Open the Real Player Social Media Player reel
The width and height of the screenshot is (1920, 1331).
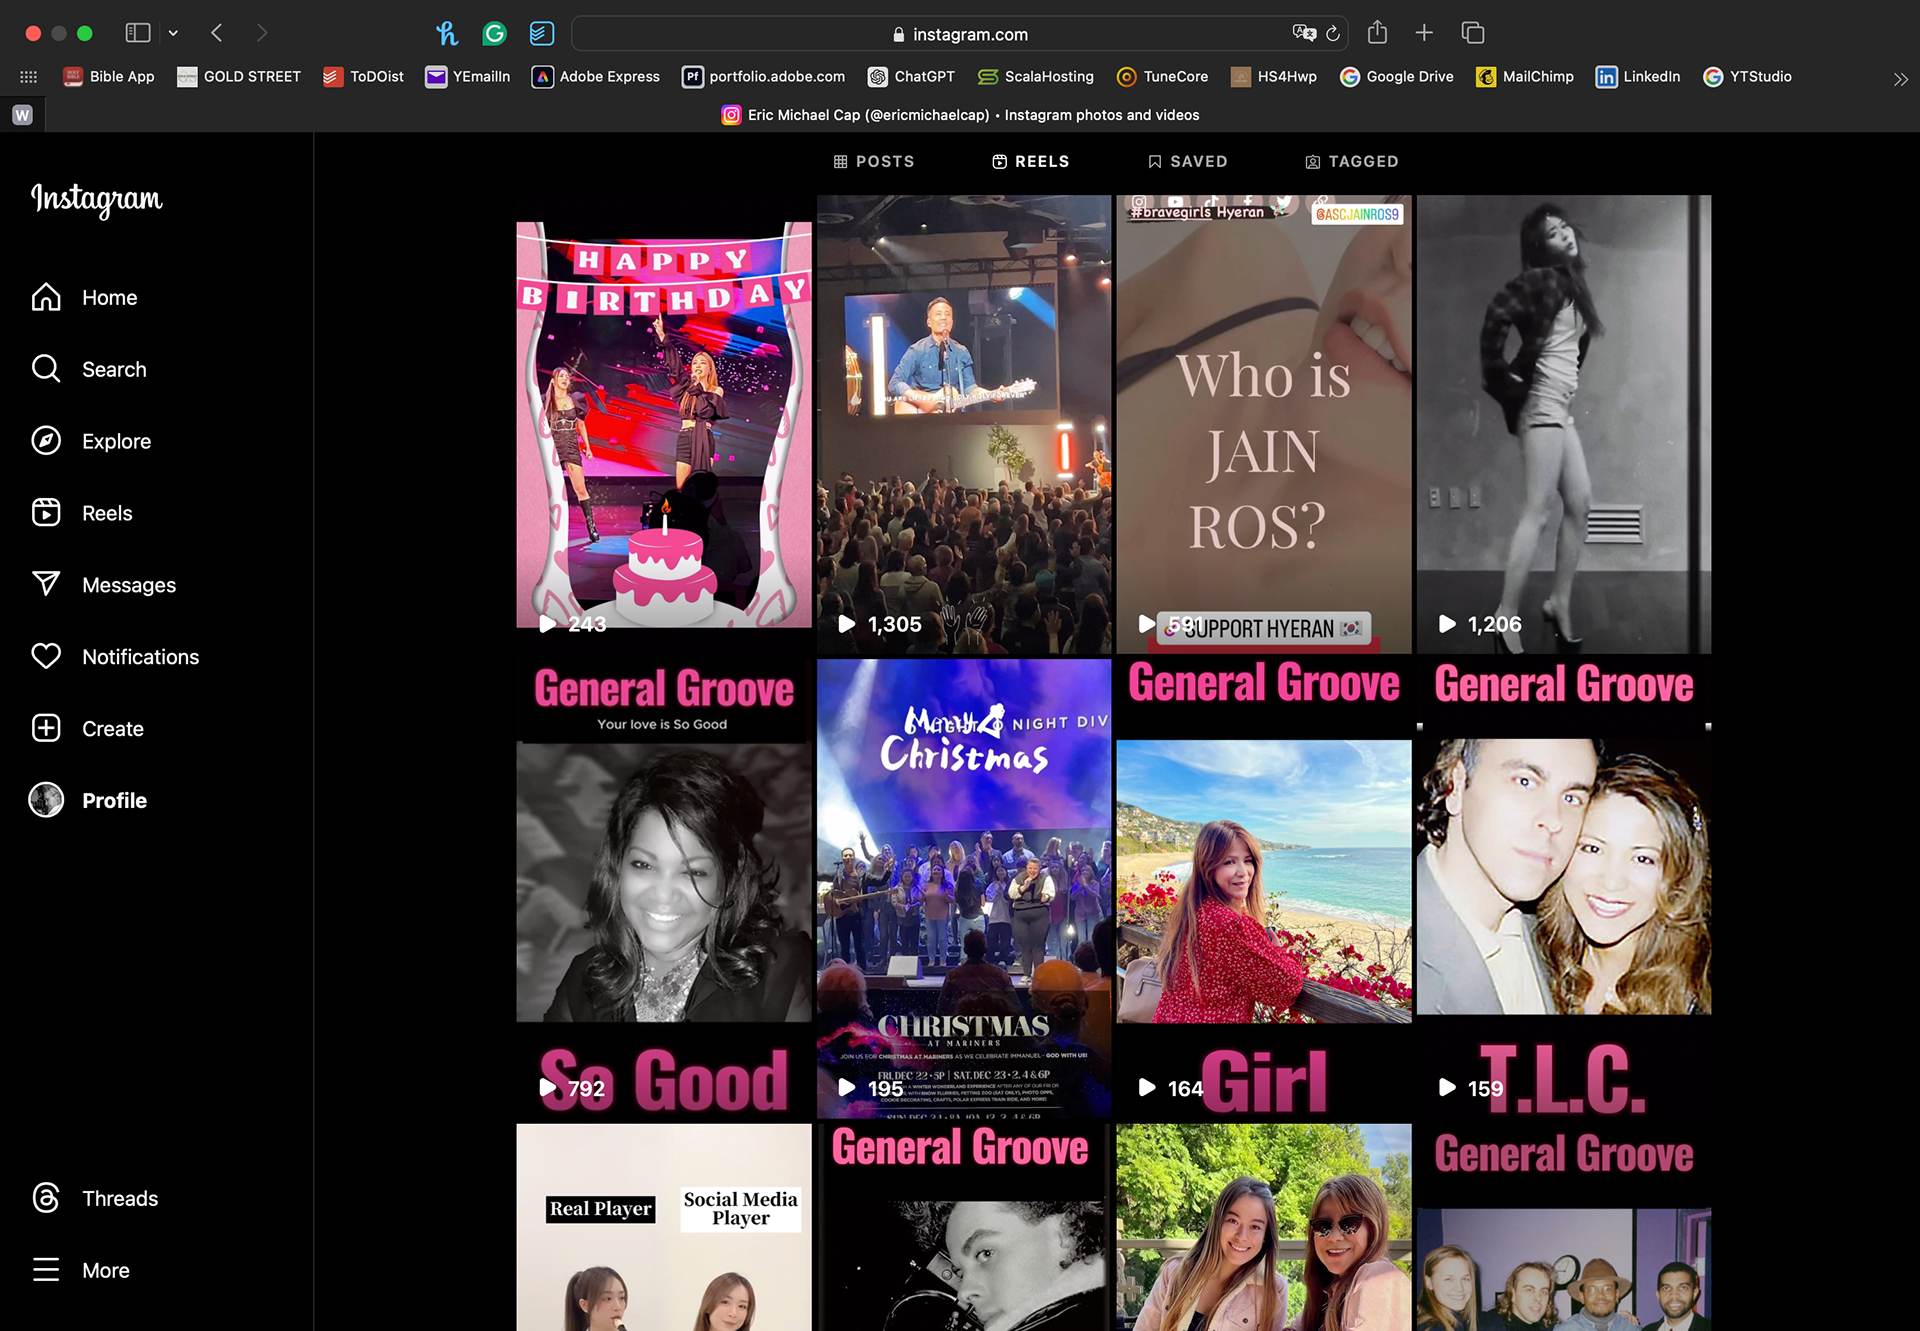click(664, 1227)
